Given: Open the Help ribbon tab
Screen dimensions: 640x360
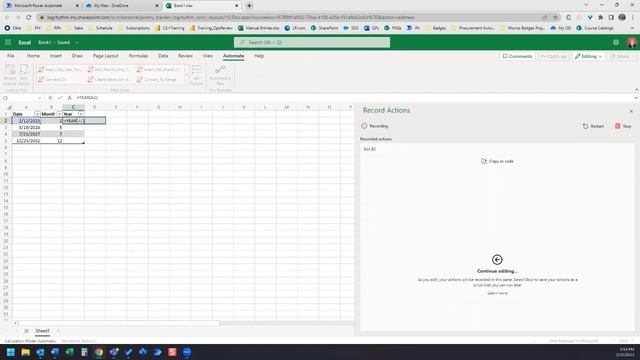Looking at the screenshot, I should click(x=259, y=56).
